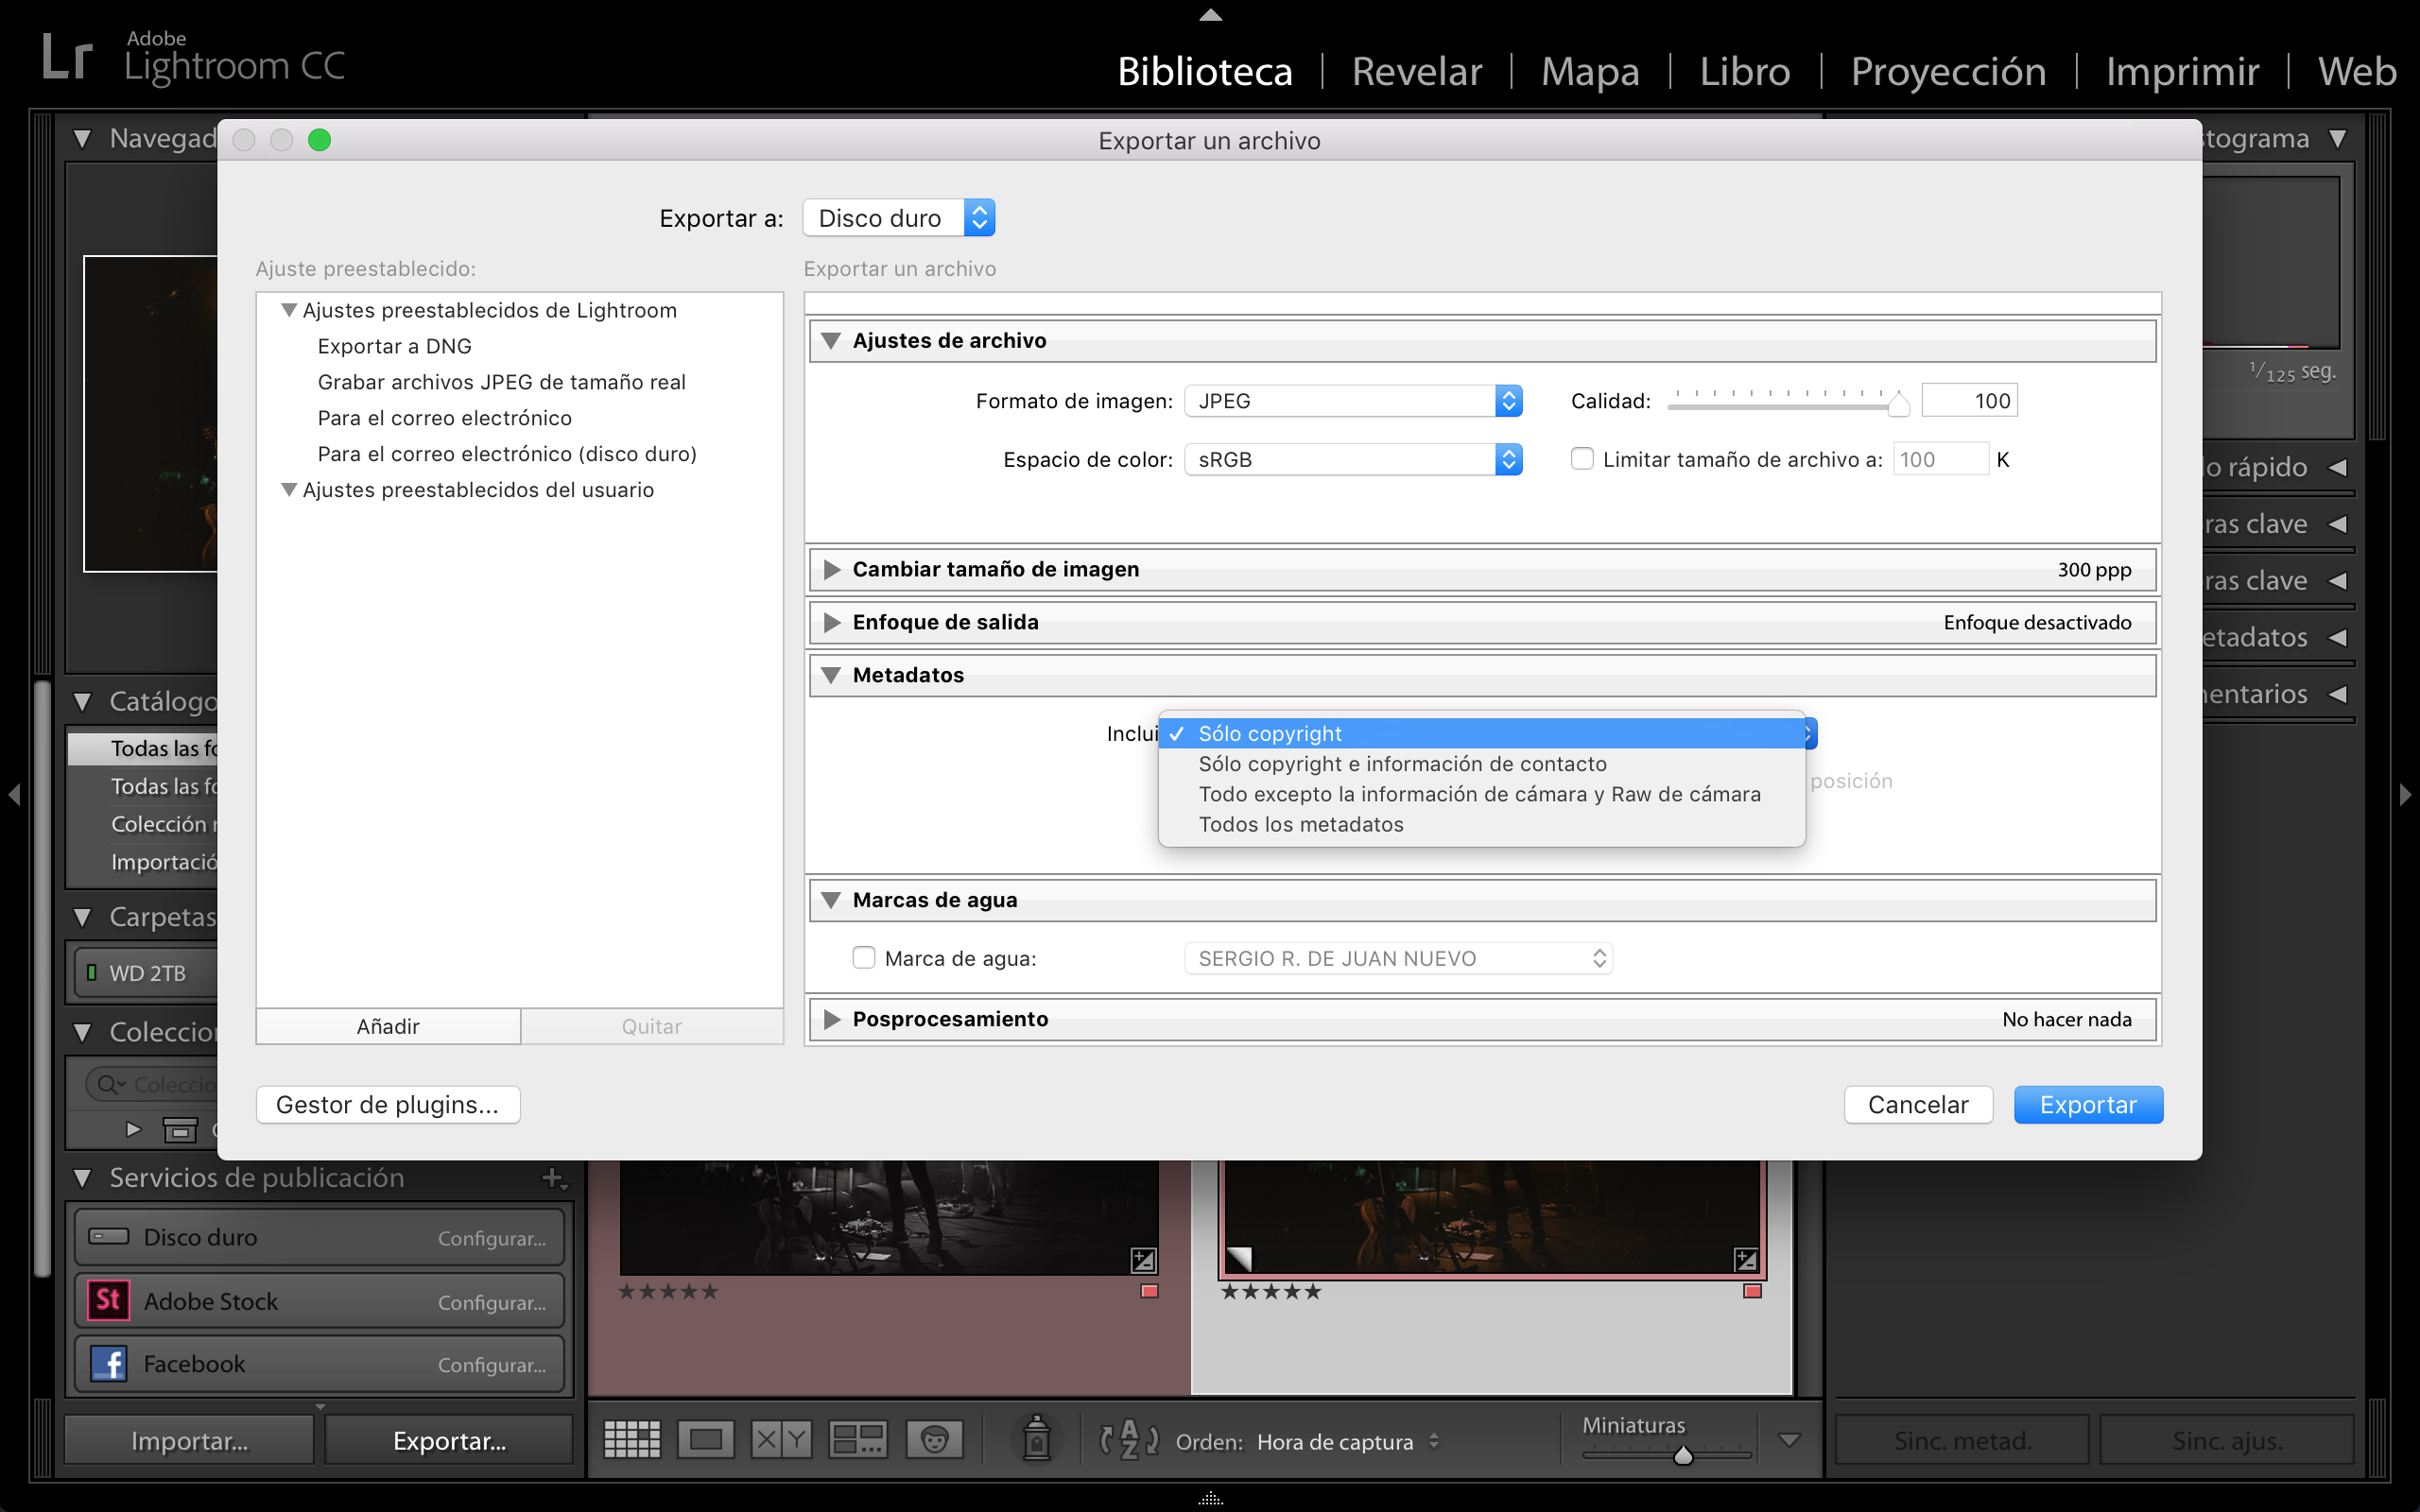Click Gestor de plugins button
This screenshot has height=1512, width=2420.
tap(387, 1105)
